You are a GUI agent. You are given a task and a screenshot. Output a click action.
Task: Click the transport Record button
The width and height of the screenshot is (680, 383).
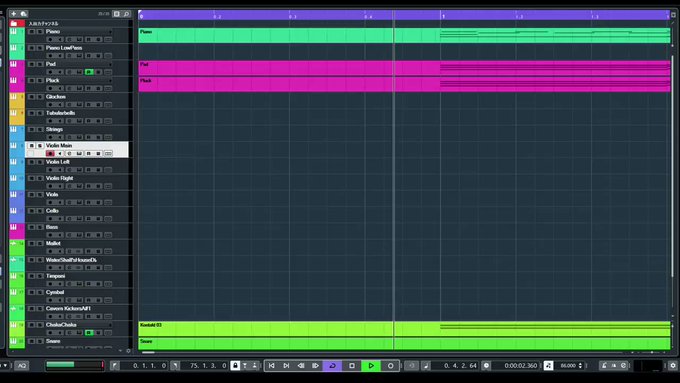point(390,366)
